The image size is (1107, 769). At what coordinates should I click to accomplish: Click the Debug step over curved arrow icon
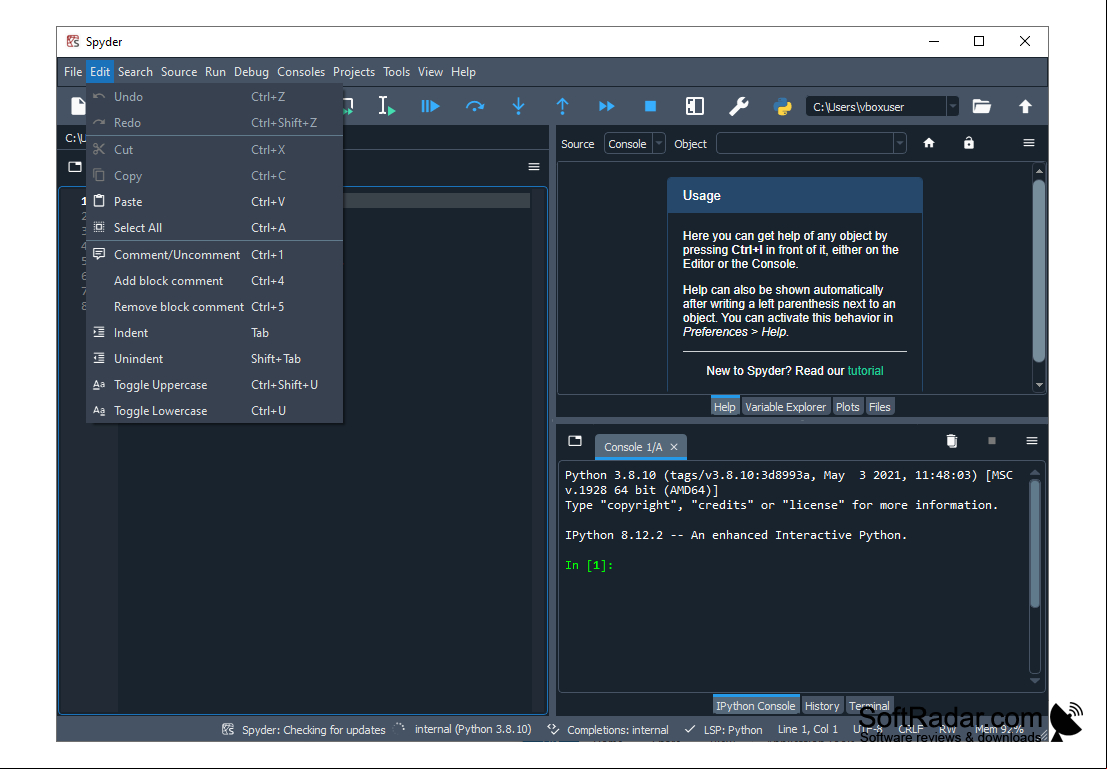[x=474, y=107]
